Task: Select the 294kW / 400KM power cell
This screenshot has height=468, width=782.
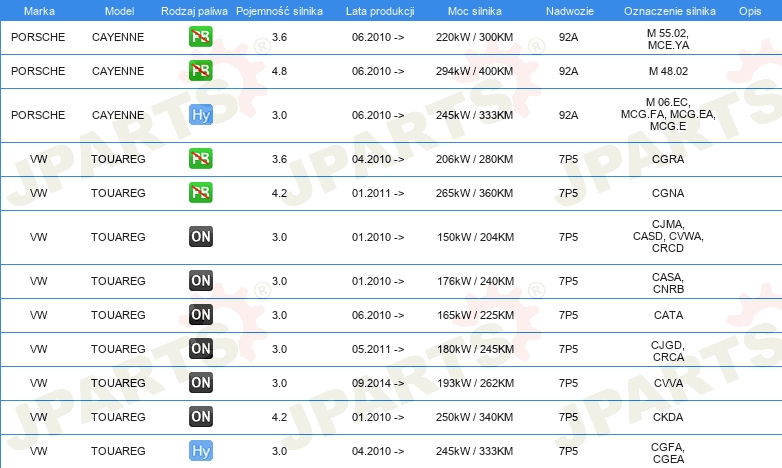Action: point(474,71)
